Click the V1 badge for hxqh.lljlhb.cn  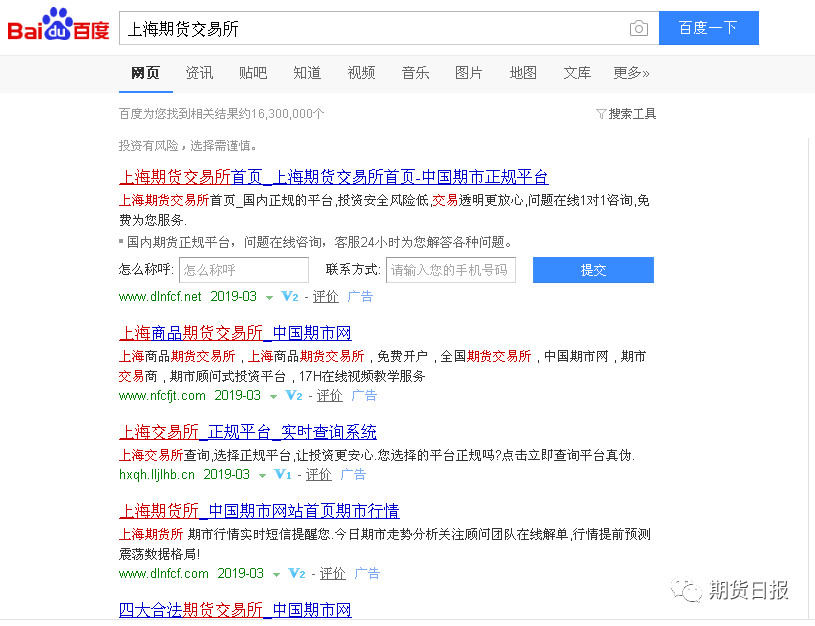coord(283,475)
